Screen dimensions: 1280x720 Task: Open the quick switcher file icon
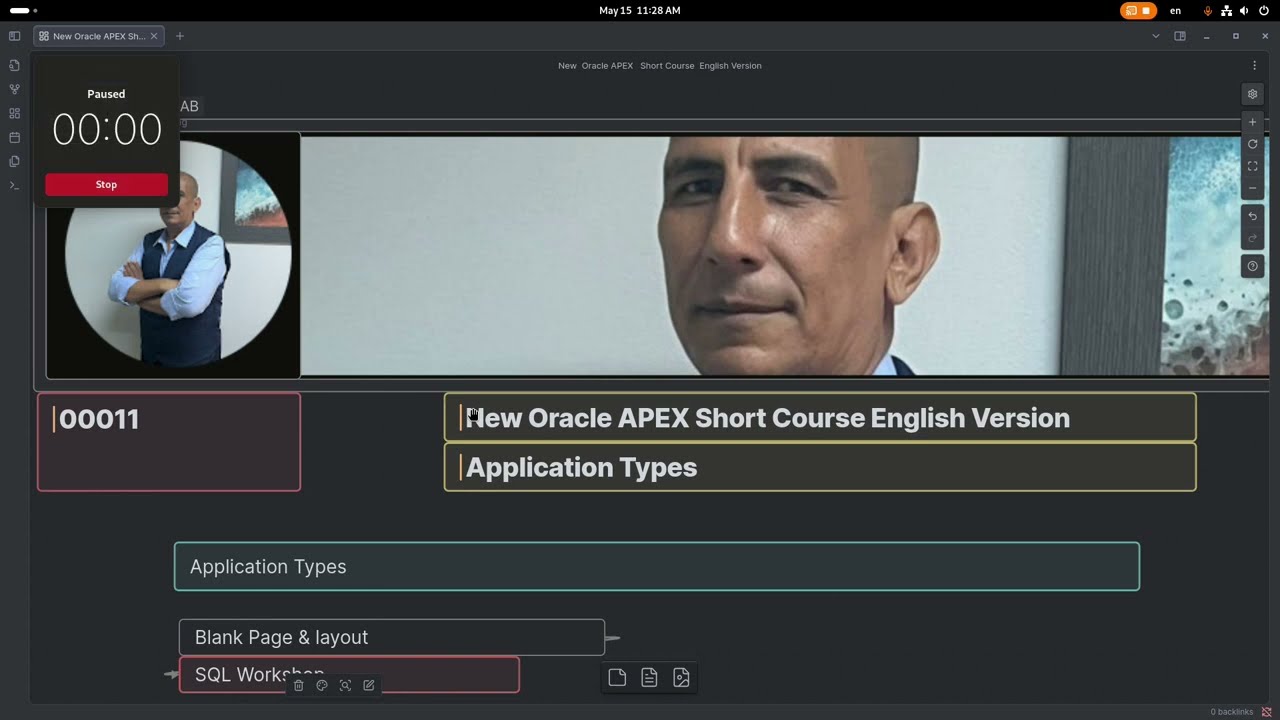(x=14, y=65)
